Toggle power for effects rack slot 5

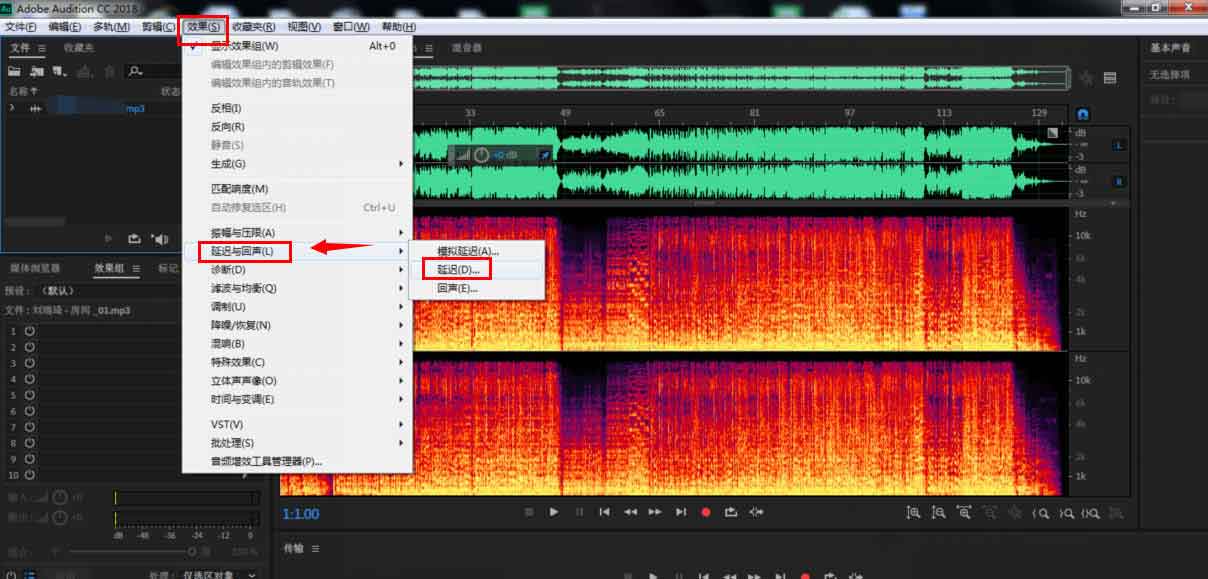(x=30, y=395)
